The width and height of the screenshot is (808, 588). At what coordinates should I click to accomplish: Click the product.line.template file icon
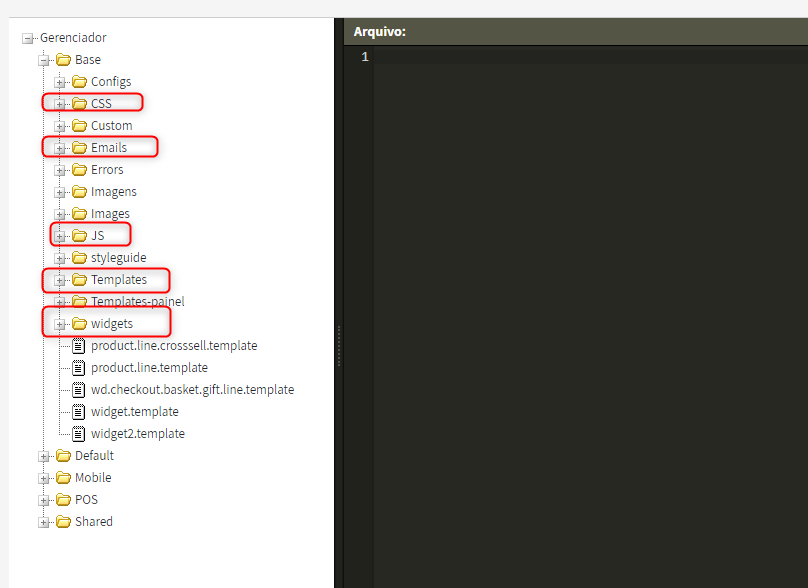(x=78, y=368)
